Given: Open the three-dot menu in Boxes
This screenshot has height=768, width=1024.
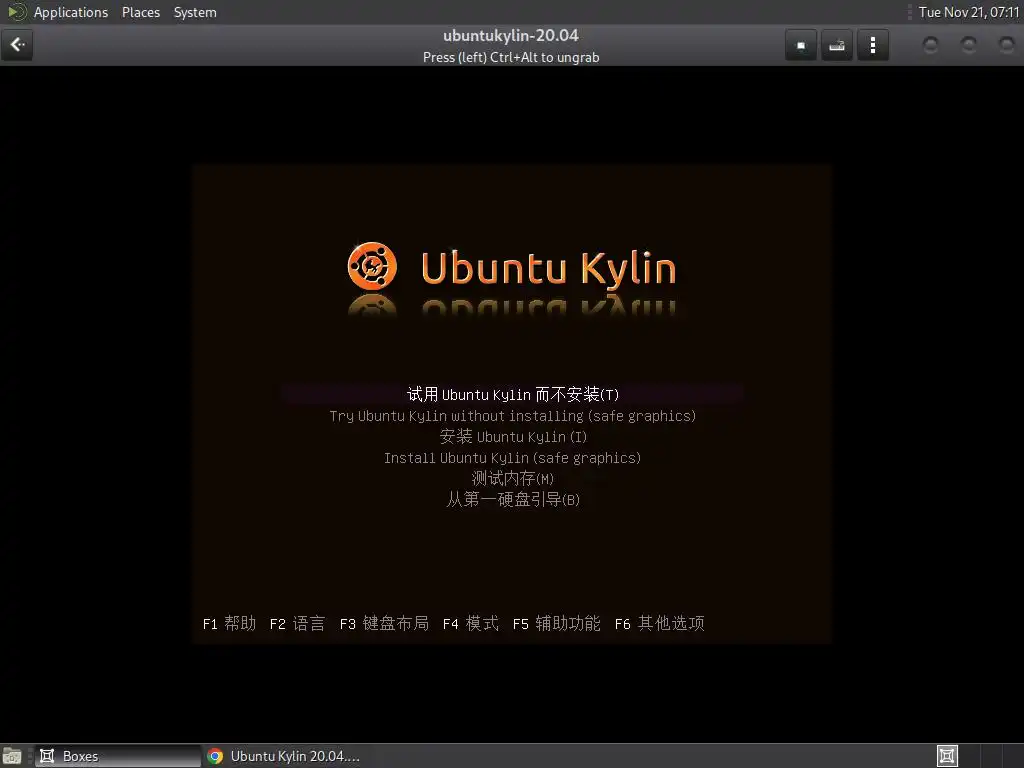Looking at the screenshot, I should (x=872, y=45).
